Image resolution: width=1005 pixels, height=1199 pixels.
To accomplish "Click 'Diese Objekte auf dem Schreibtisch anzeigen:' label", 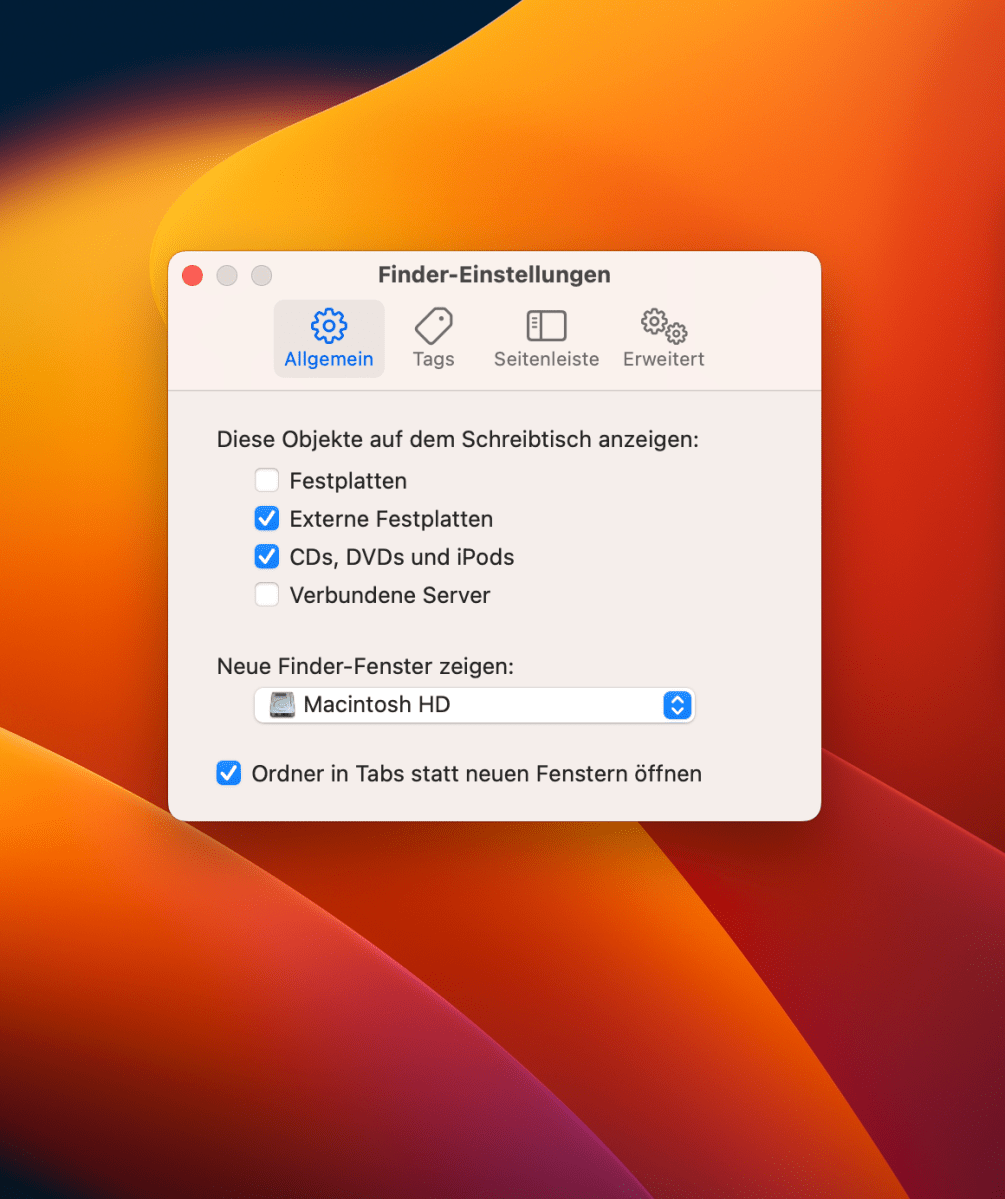I will (457, 440).
